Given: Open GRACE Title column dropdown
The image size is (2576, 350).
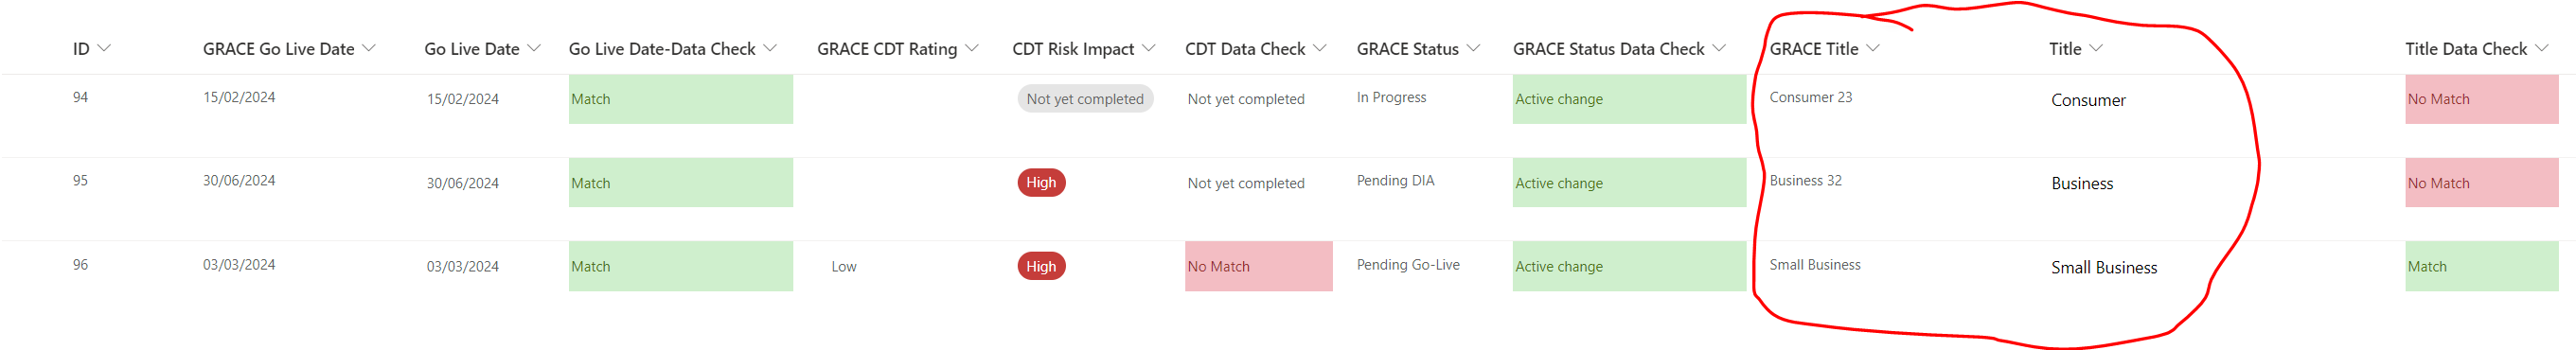Looking at the screenshot, I should (x=1873, y=48).
